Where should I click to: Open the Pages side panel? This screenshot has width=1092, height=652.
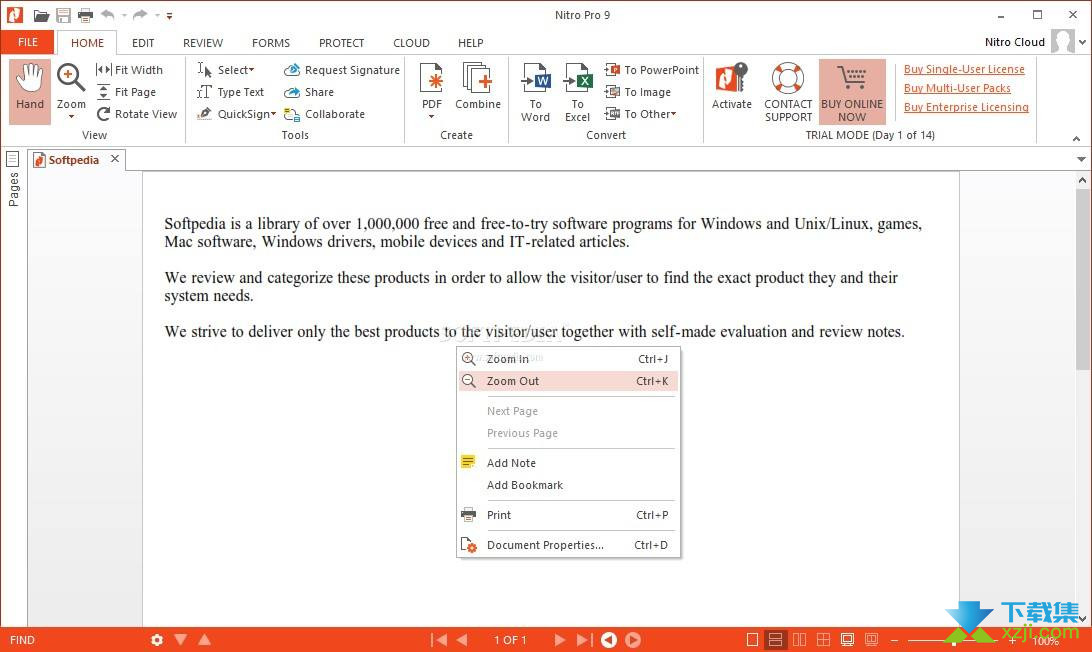coord(13,179)
